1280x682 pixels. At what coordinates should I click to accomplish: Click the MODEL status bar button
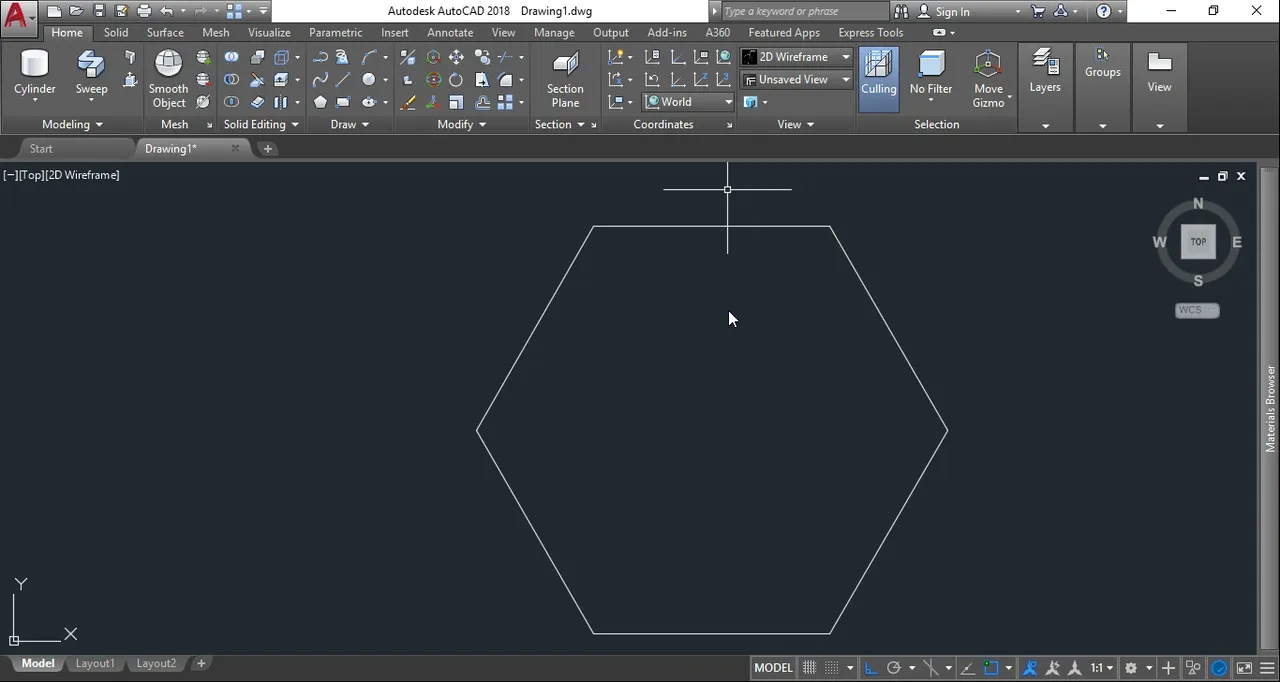coord(773,668)
